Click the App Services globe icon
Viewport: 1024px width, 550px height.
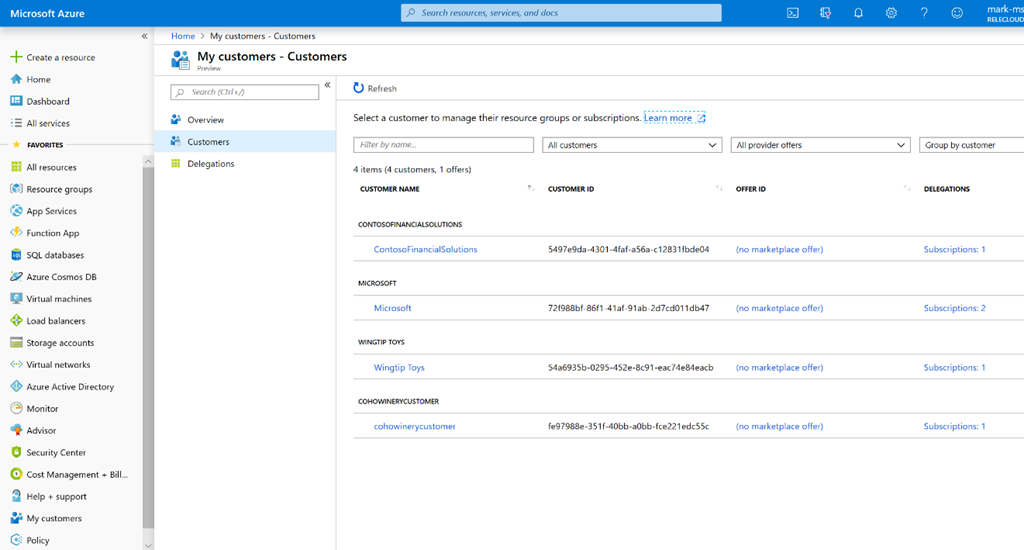(16, 211)
